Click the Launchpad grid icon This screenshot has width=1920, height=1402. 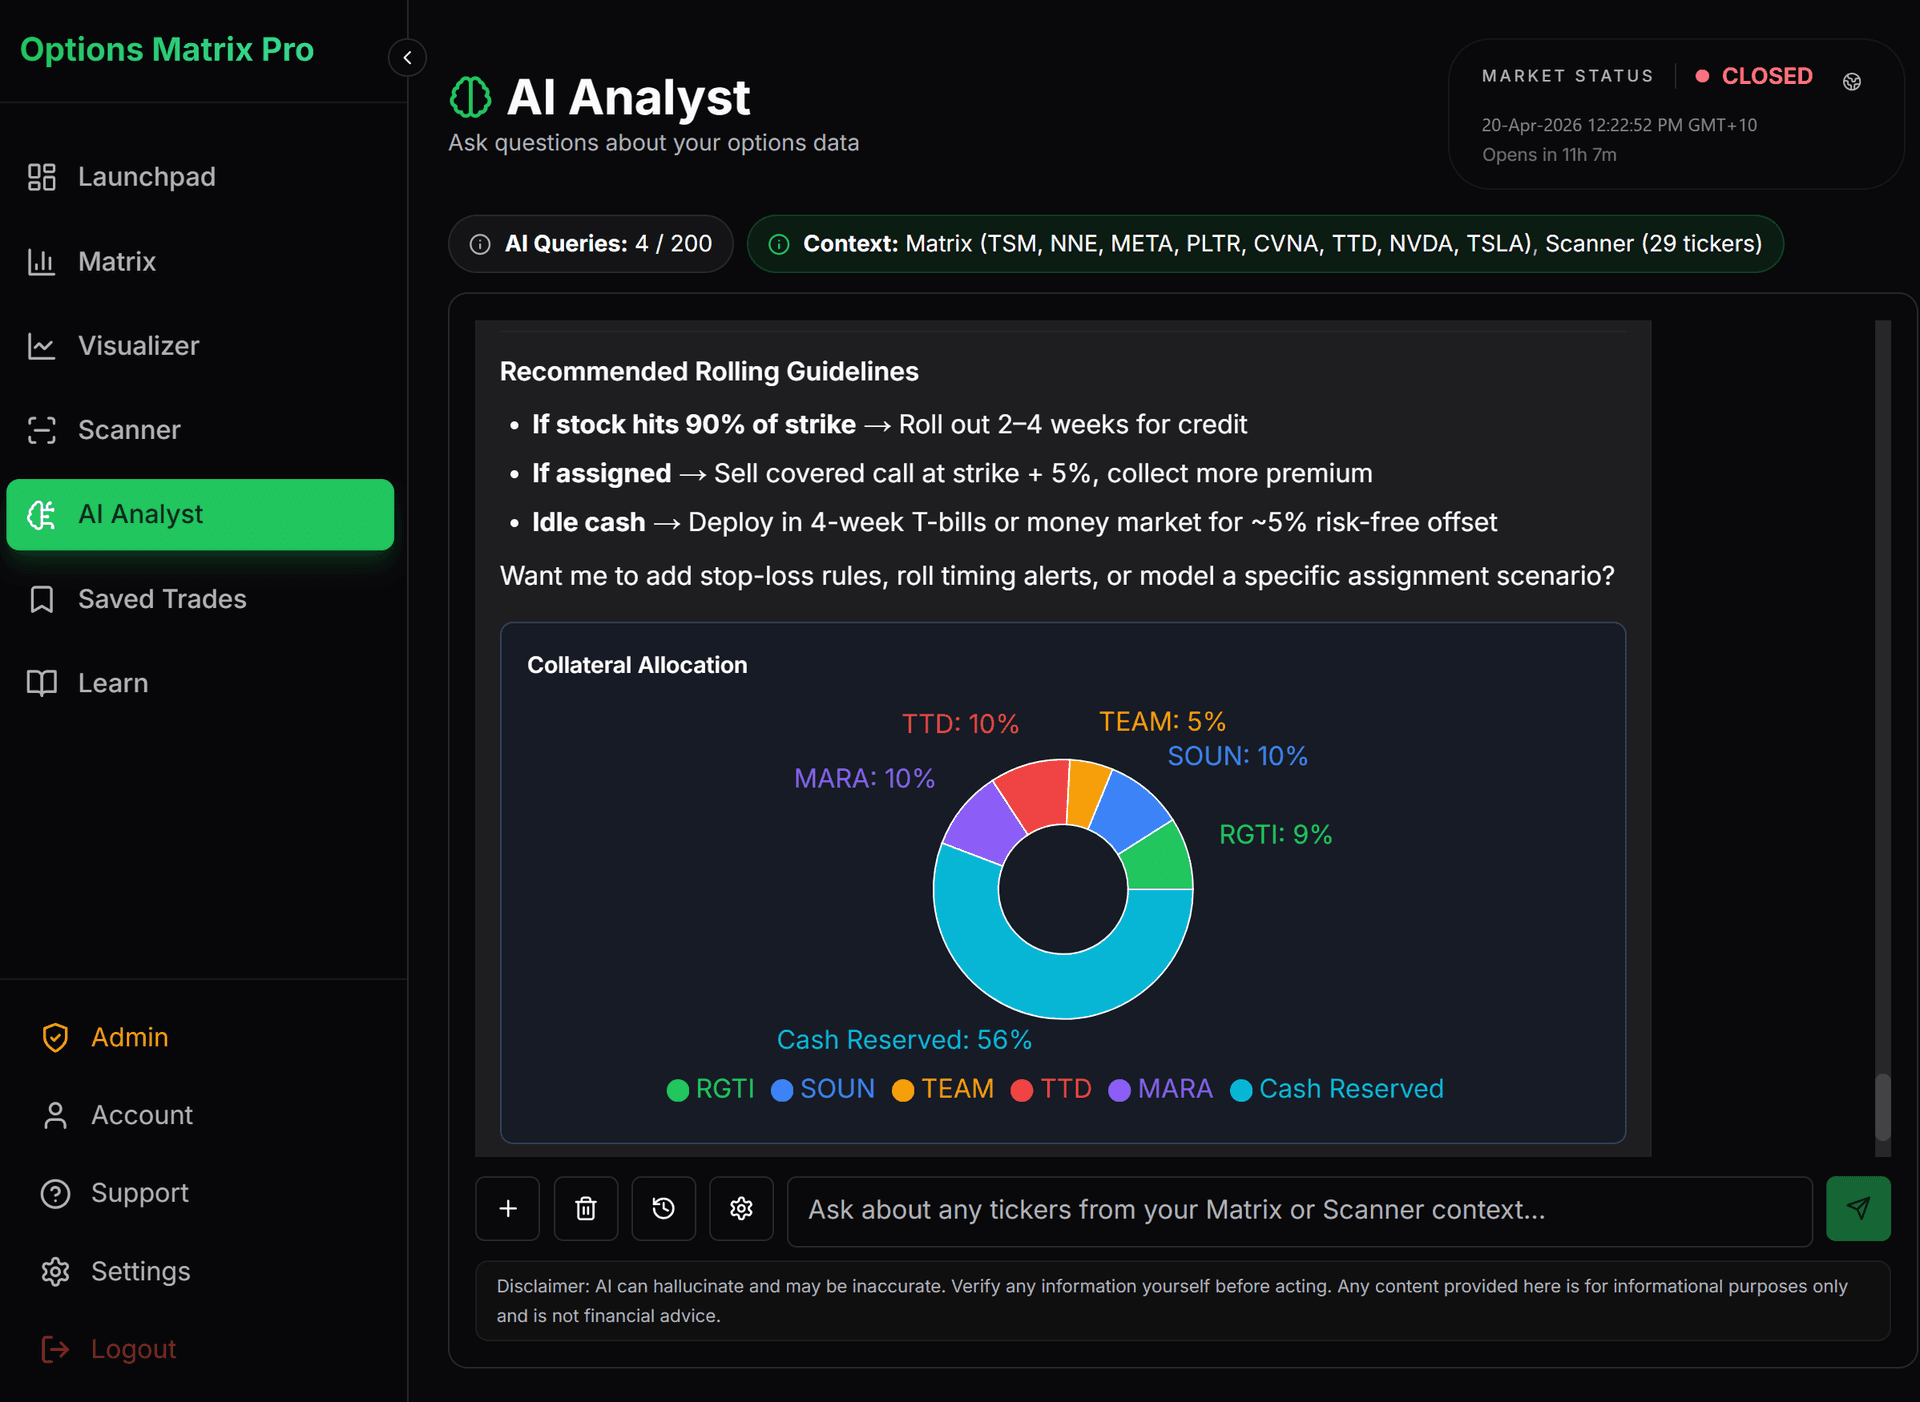tap(42, 177)
